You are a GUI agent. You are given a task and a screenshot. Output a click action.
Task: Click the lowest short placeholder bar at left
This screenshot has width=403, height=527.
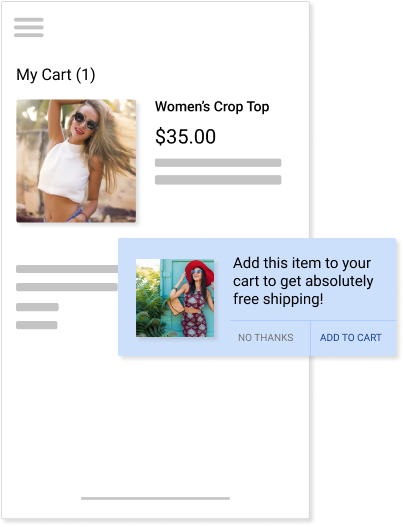pos(37,325)
